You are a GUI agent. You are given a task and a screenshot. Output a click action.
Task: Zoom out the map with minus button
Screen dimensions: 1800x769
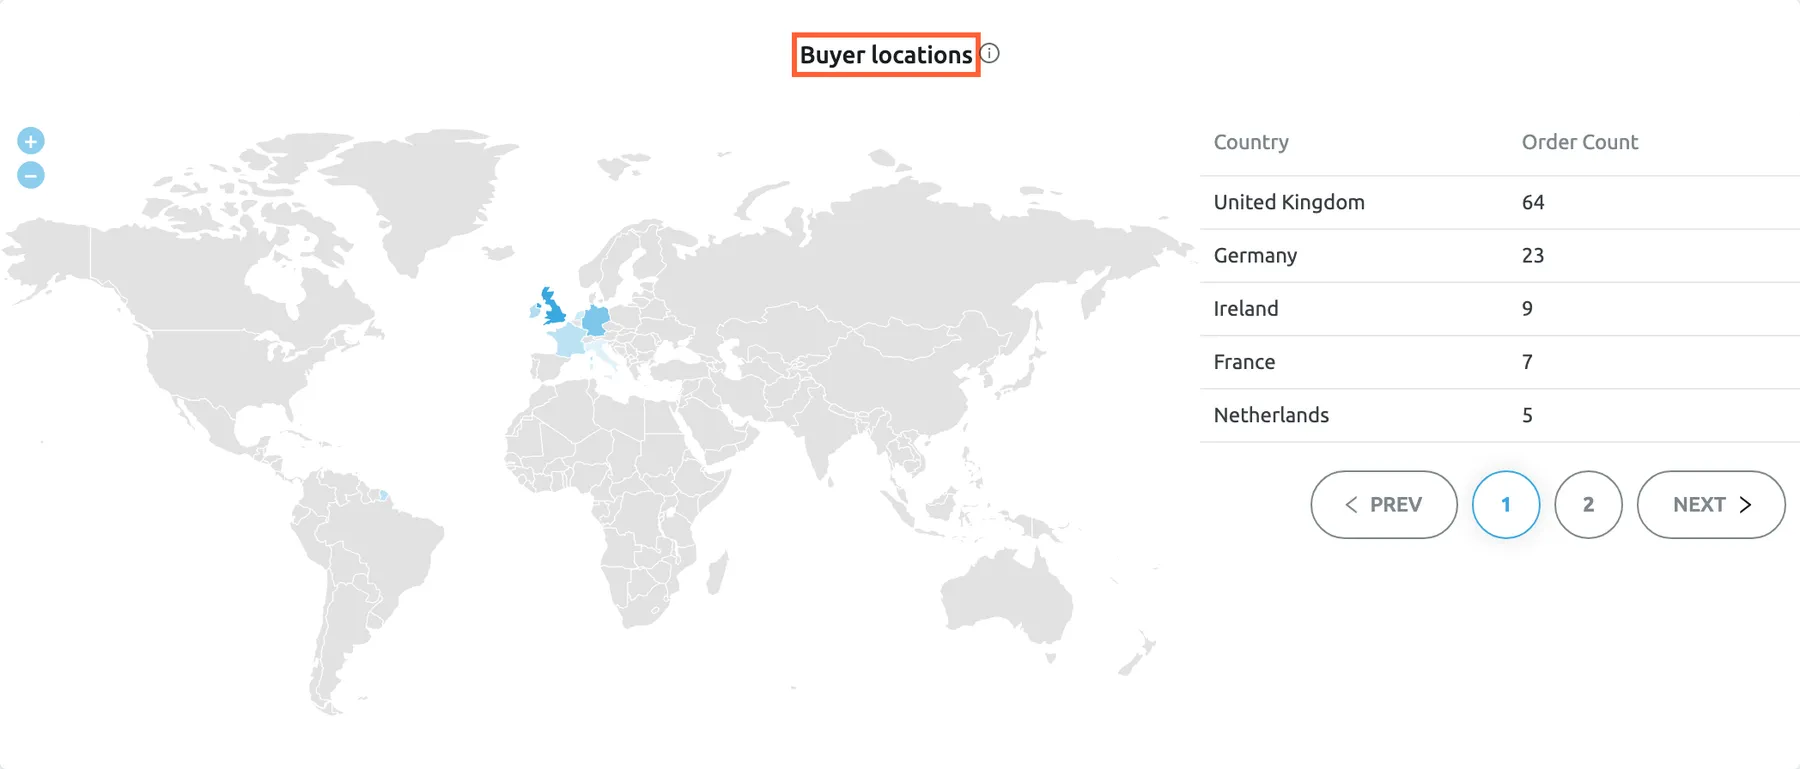(x=31, y=175)
